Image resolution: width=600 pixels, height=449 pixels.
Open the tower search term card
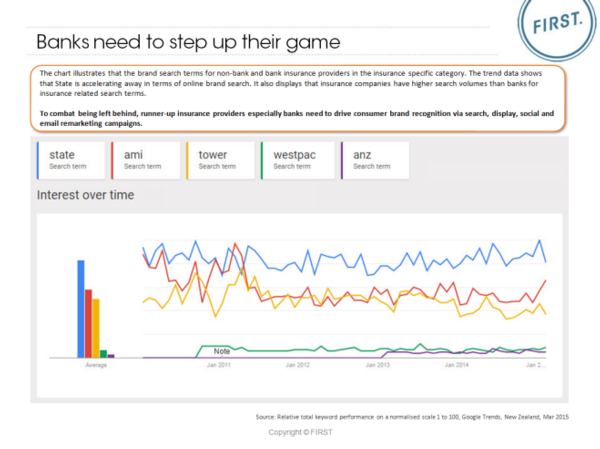point(216,159)
